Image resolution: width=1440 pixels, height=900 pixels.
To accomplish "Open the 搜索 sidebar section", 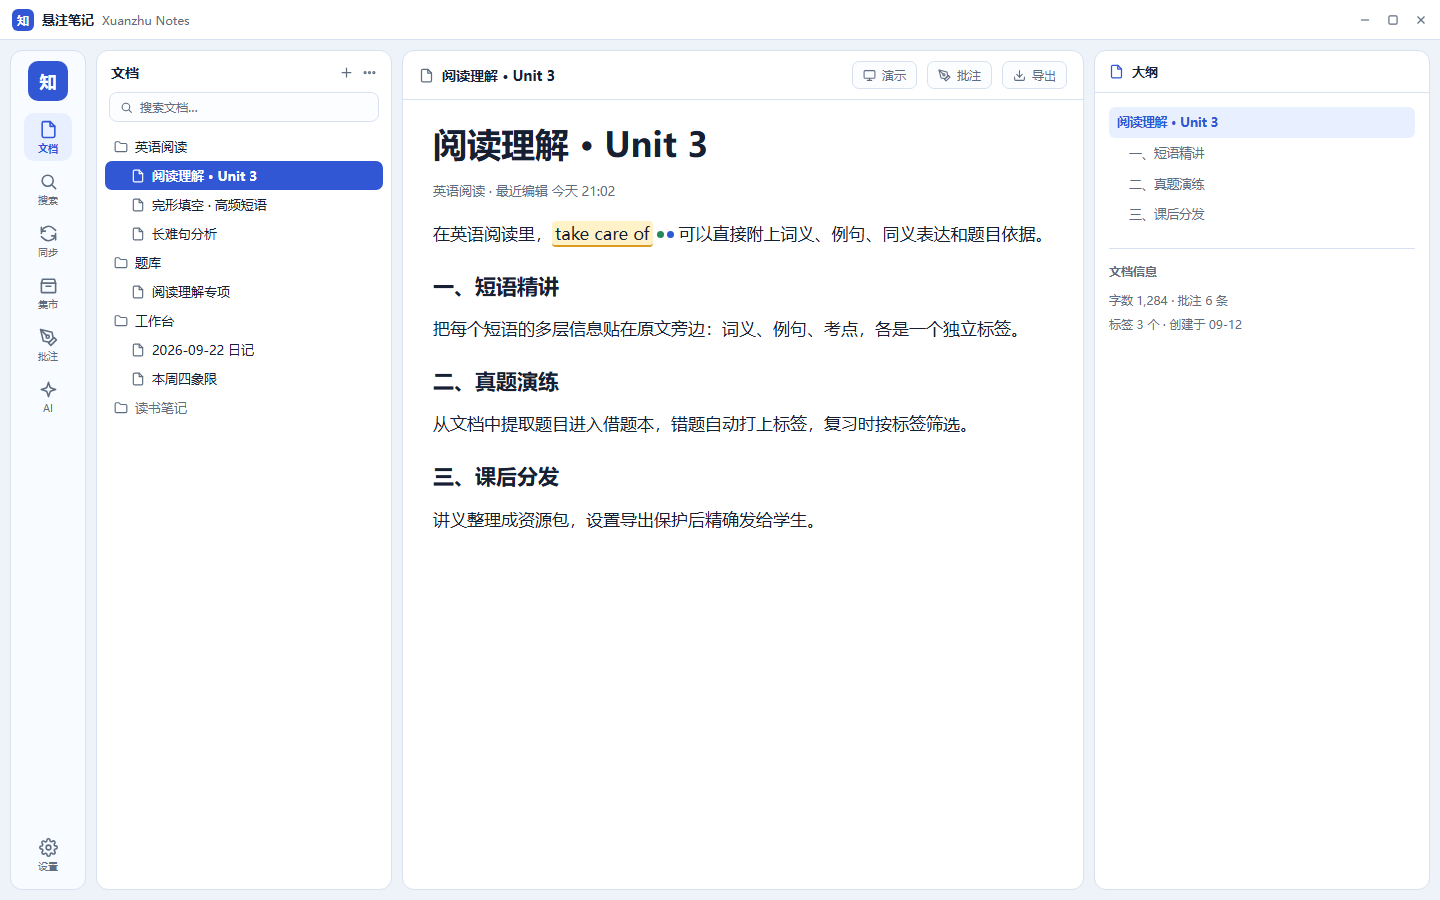I will coord(48,189).
